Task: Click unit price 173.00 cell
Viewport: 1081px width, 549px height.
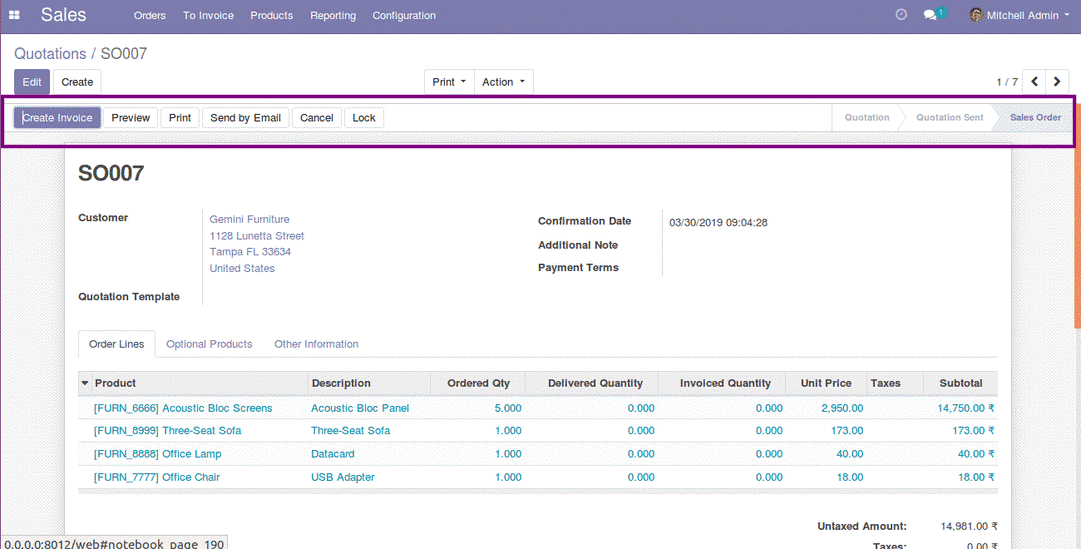Action: point(847,430)
